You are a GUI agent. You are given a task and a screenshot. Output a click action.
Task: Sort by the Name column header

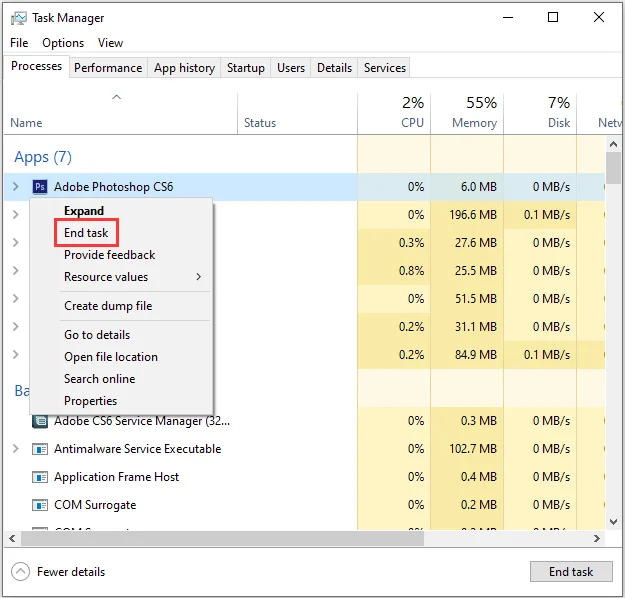[121, 113]
